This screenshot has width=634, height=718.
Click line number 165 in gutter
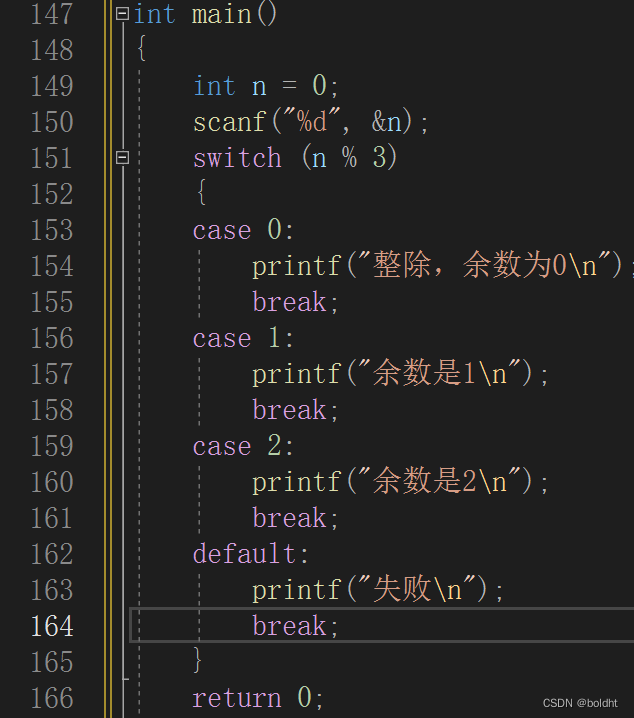52,662
